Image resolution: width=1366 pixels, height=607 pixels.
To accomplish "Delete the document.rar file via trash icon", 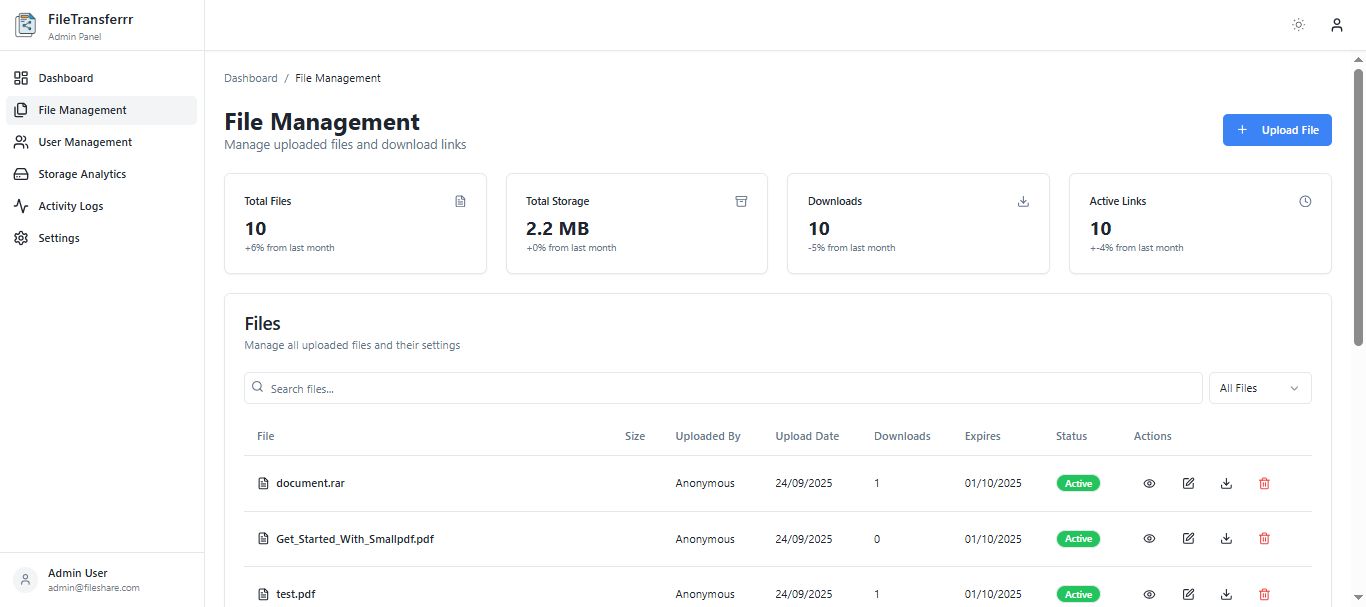I will [x=1264, y=483].
